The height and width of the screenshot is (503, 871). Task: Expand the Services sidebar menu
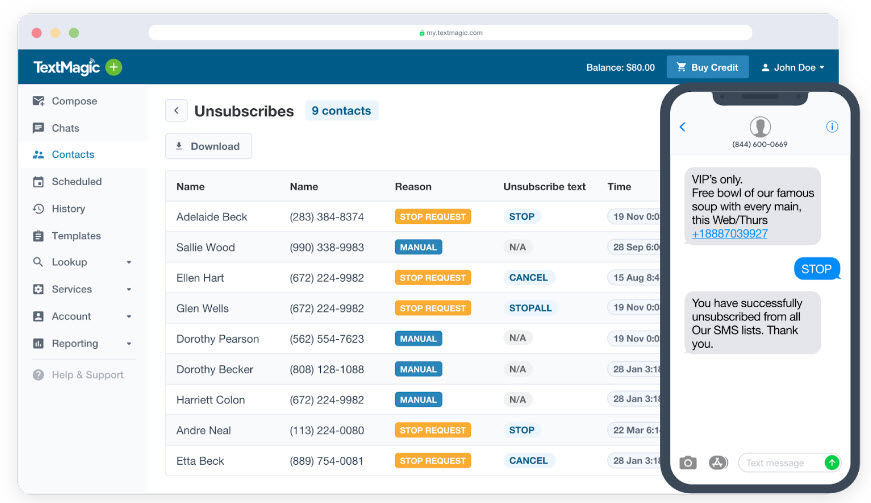tap(82, 289)
